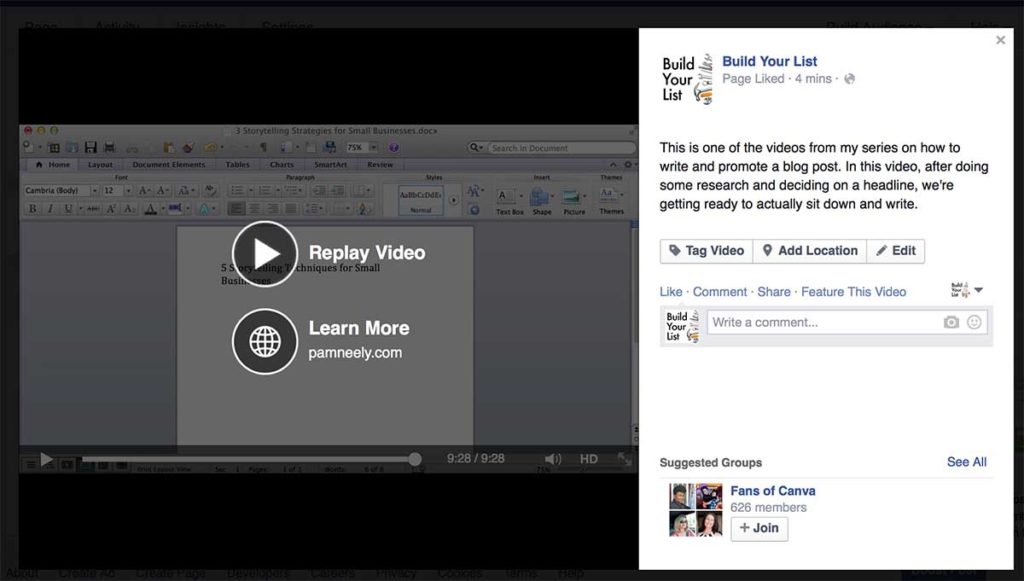Toggle HD video quality
Viewport: 1024px width, 581px height.
[x=588, y=459]
